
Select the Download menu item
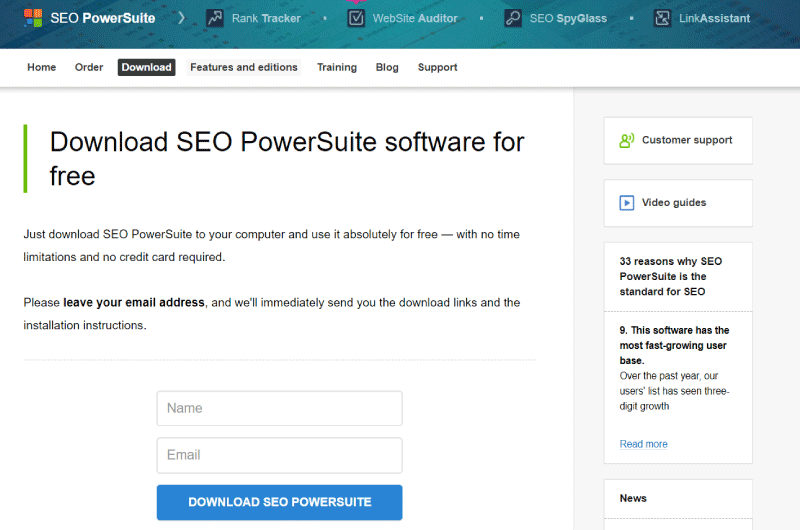point(146,67)
